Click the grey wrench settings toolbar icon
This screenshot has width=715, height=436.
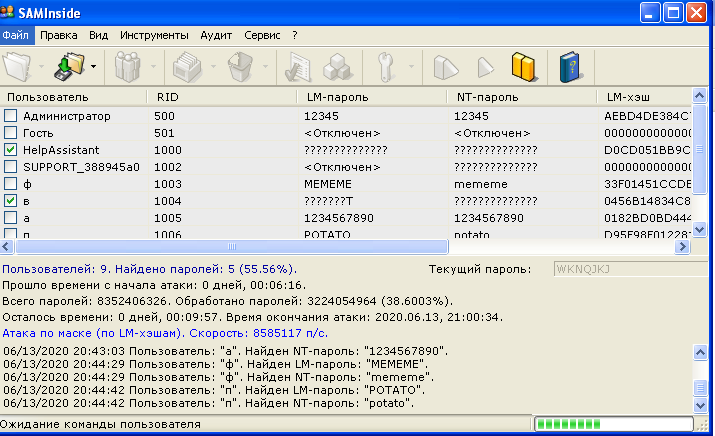386,67
